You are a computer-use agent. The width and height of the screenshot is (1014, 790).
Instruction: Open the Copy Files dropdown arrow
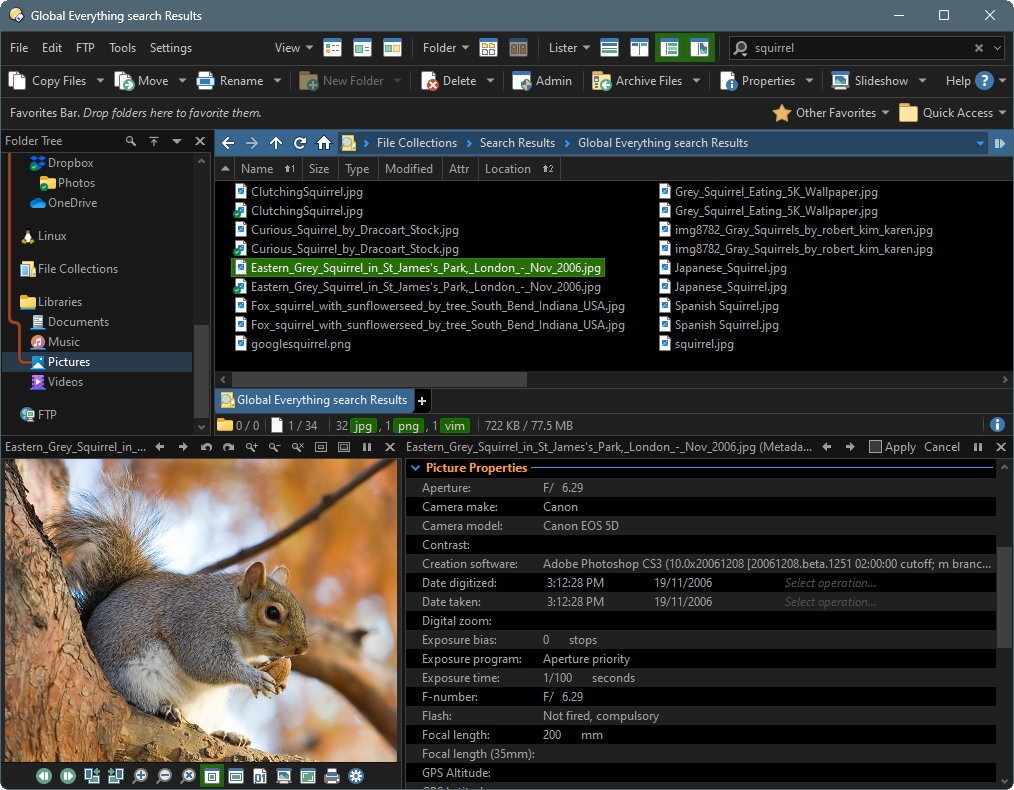tap(99, 81)
